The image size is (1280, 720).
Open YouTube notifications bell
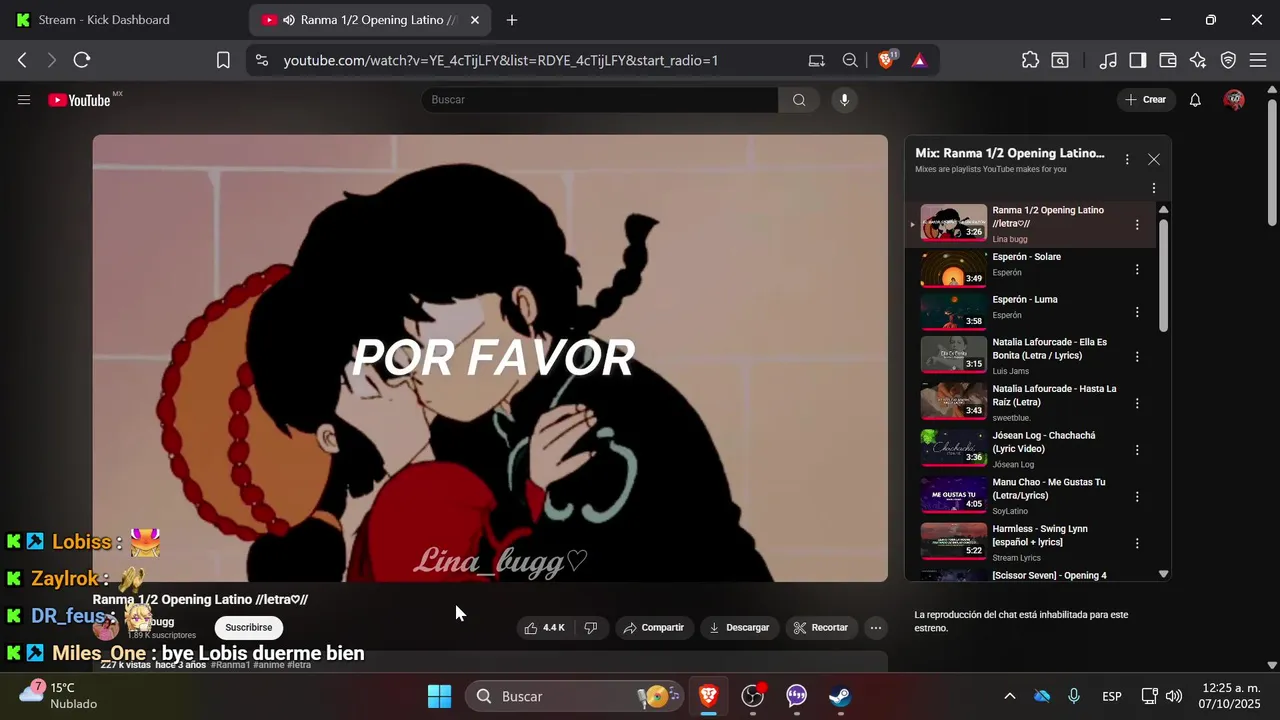tap(1195, 100)
